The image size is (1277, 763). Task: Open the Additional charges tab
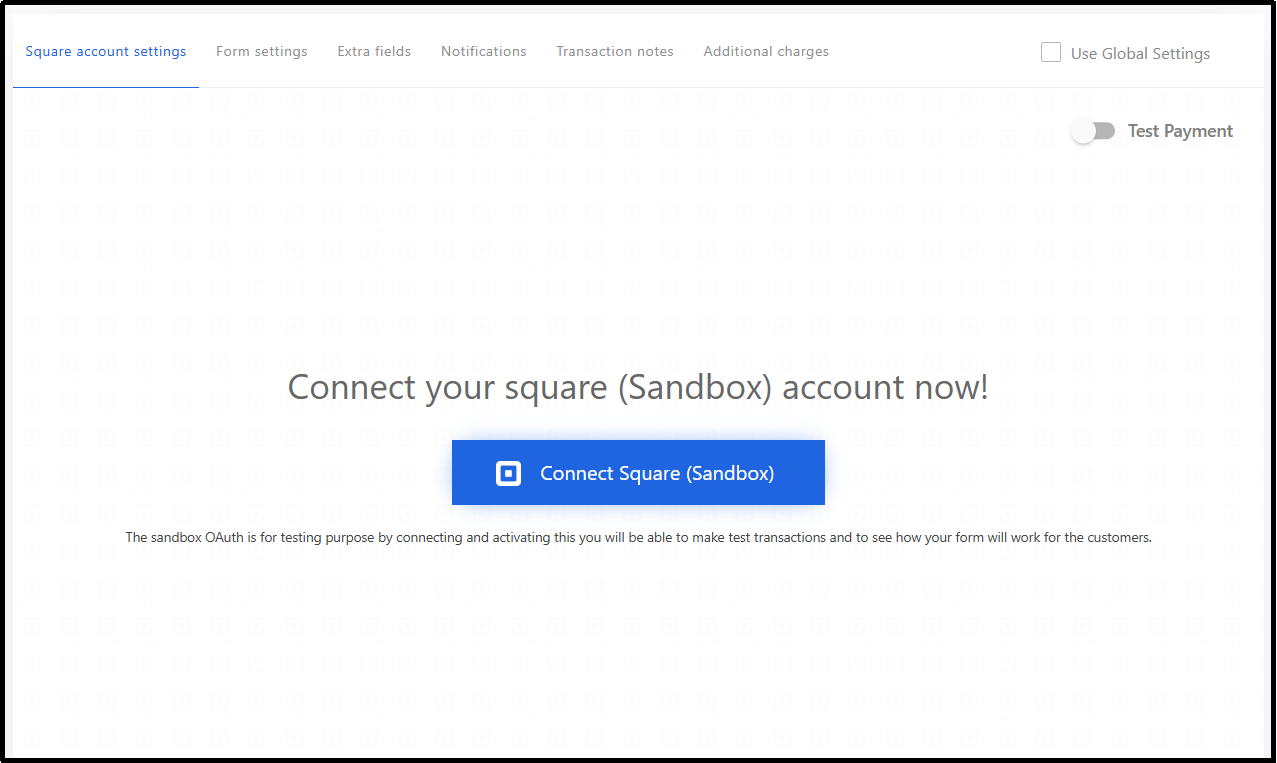coord(766,51)
